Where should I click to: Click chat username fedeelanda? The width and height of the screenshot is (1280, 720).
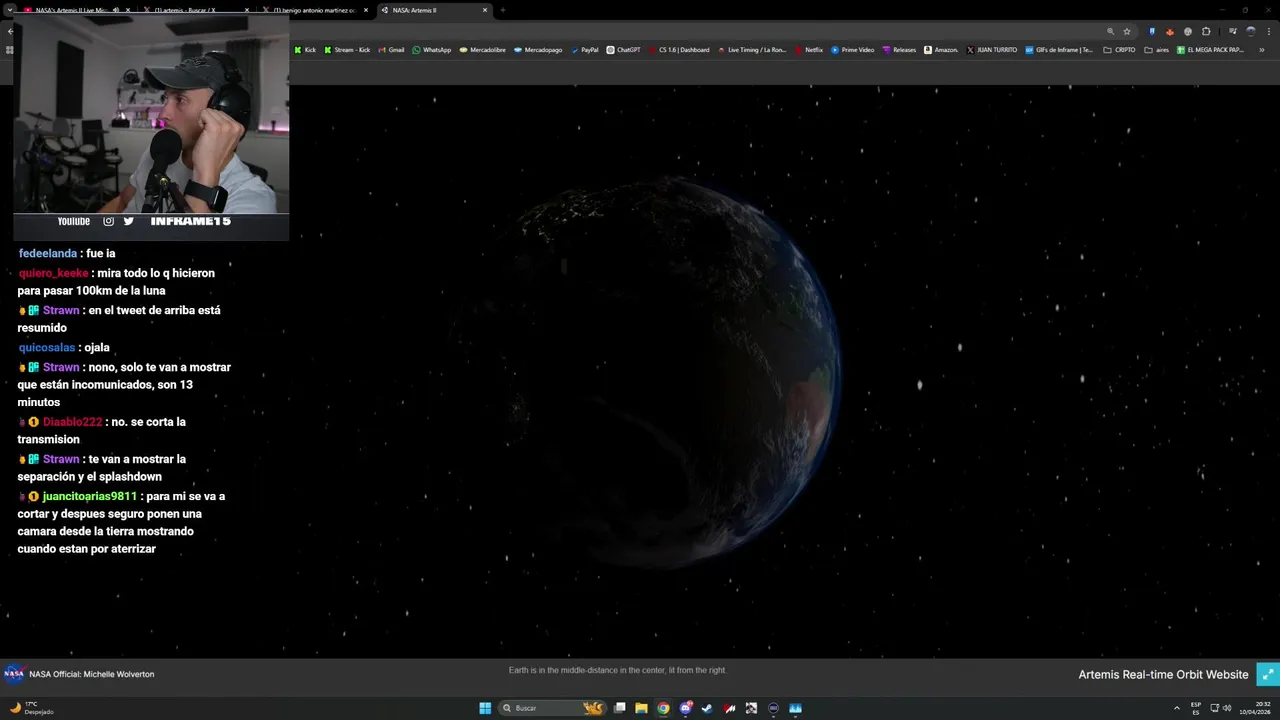coord(48,254)
